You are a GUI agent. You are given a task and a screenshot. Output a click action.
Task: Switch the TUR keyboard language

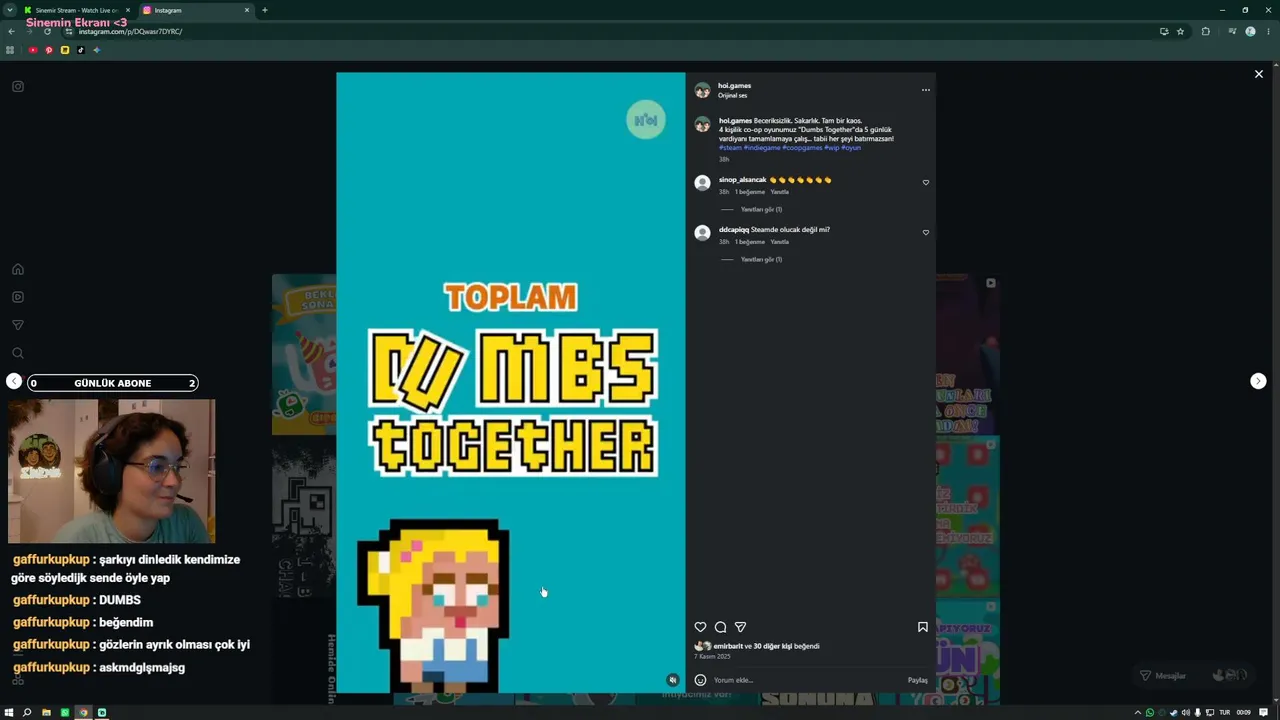coord(1224,712)
